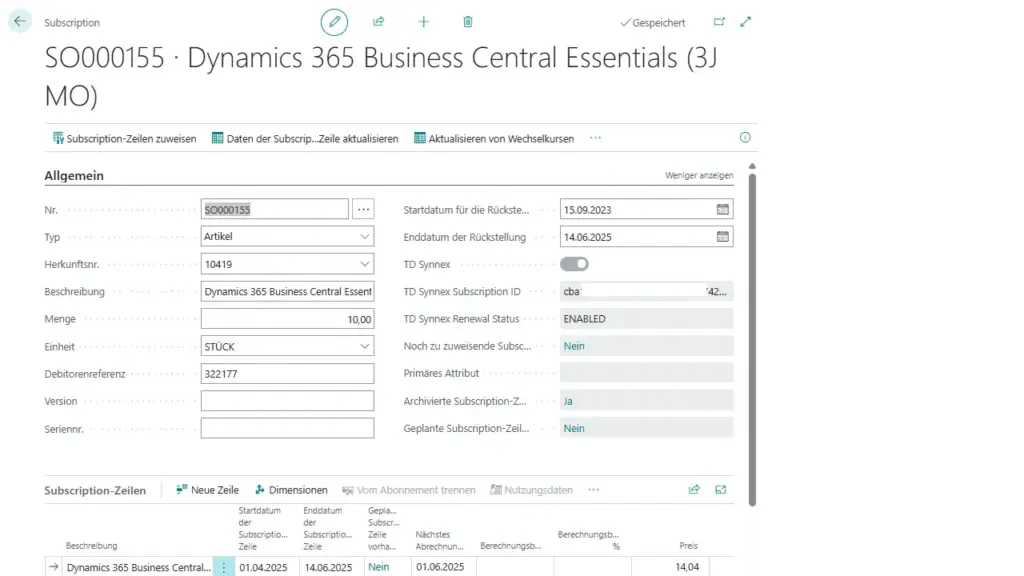Toggle the TD Synnex switch
The image size is (1024, 576).
click(574, 264)
